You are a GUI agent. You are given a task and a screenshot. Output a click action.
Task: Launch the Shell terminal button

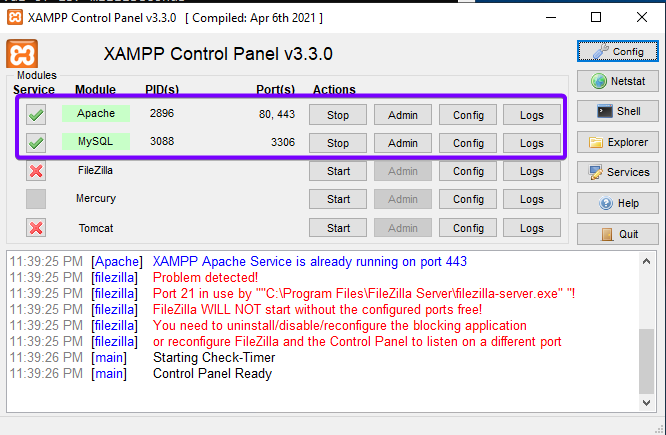[618, 111]
